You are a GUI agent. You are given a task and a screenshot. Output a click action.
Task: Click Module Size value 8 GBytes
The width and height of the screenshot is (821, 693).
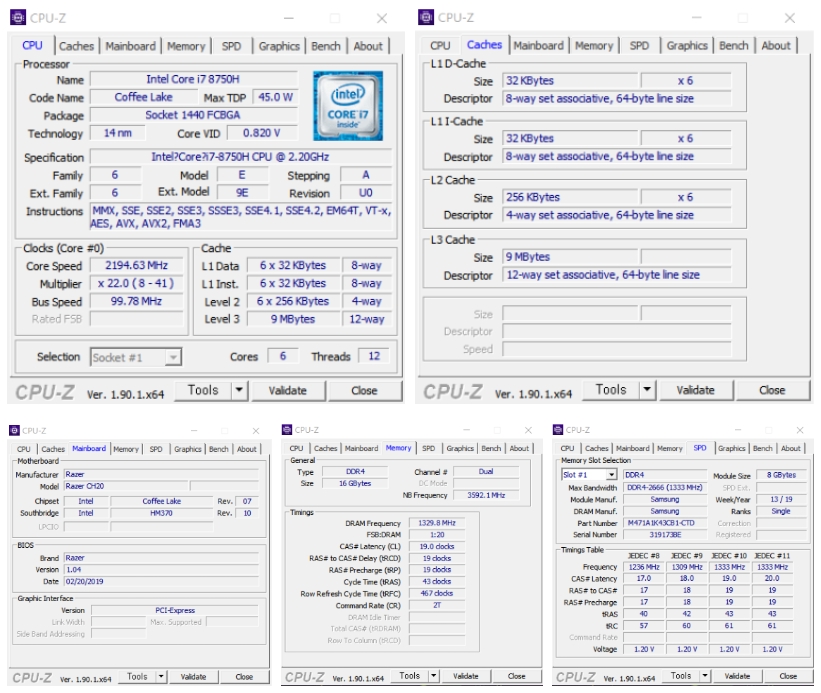click(781, 475)
